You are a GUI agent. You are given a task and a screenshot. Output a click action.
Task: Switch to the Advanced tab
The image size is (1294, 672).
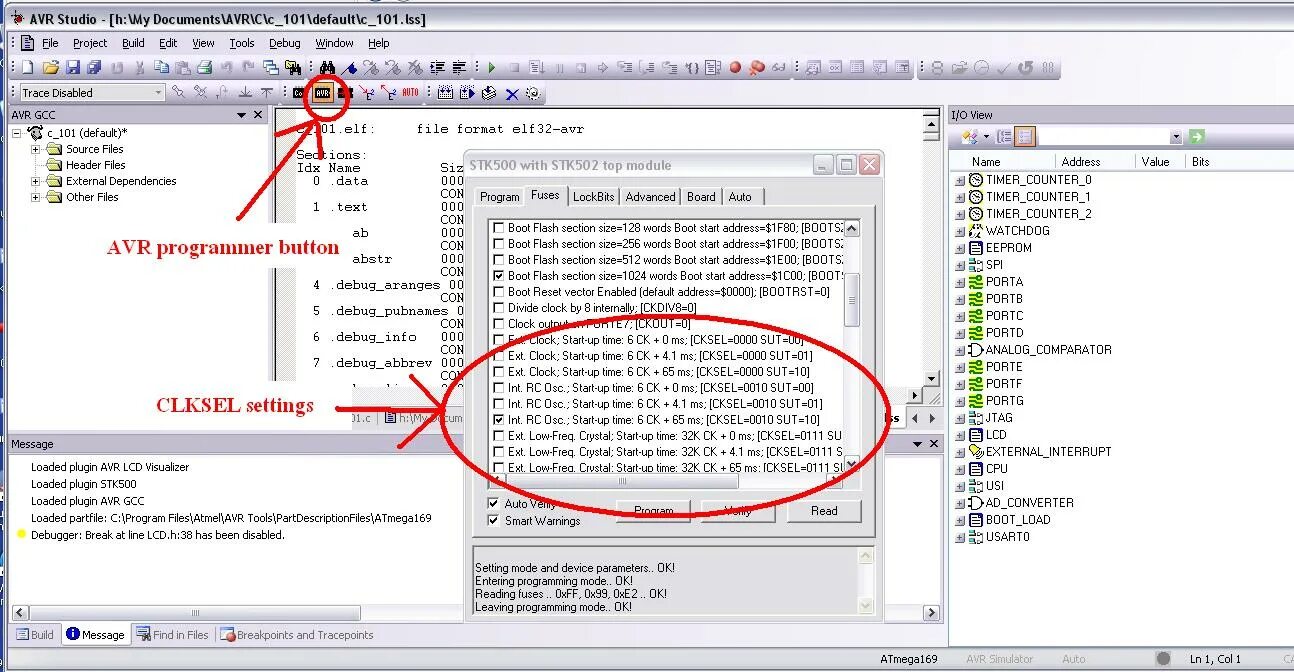pos(651,197)
